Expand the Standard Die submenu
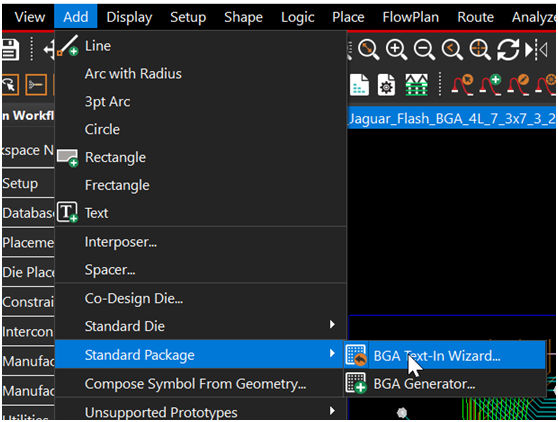558x422 pixels. pos(201,326)
